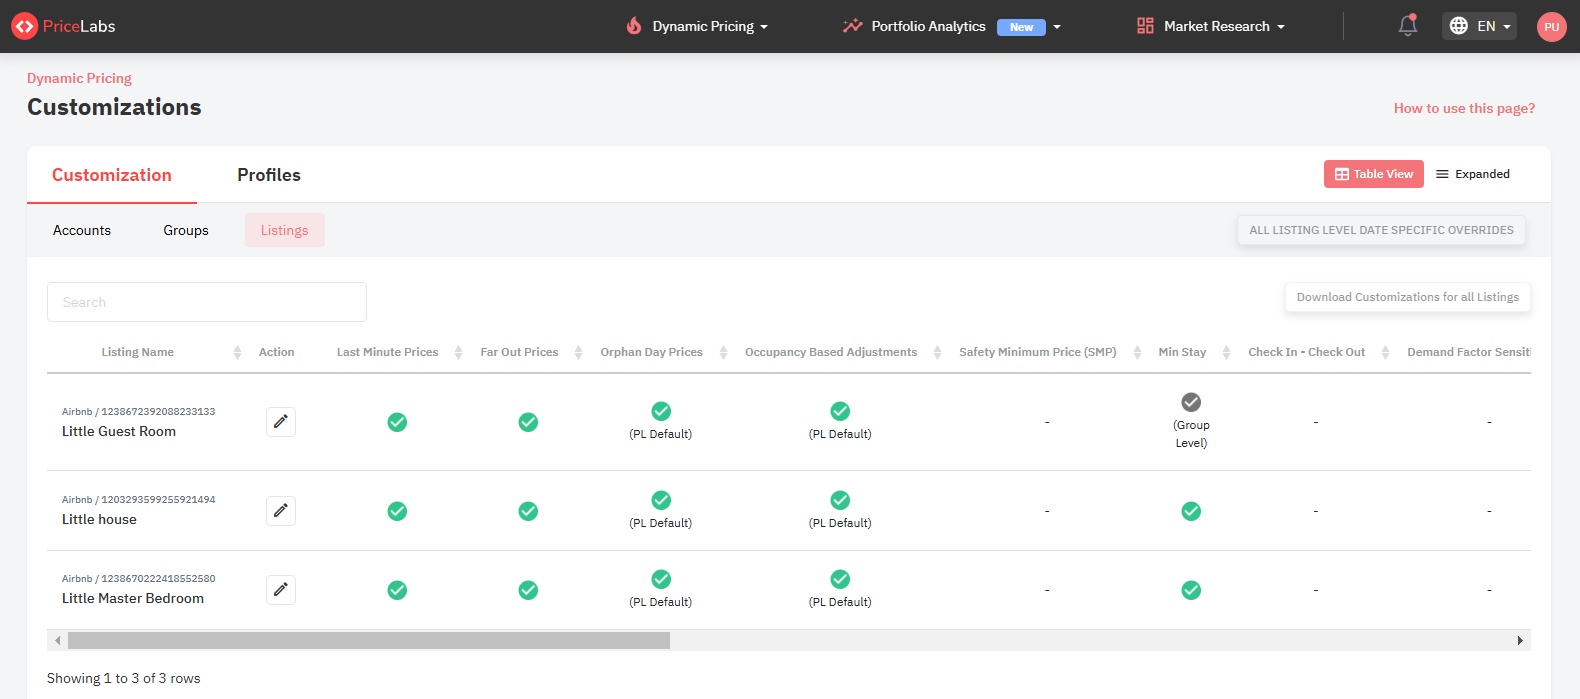1580x699 pixels.
Task: Sort by Orphan Day Prices column arrows
Action: pos(723,352)
